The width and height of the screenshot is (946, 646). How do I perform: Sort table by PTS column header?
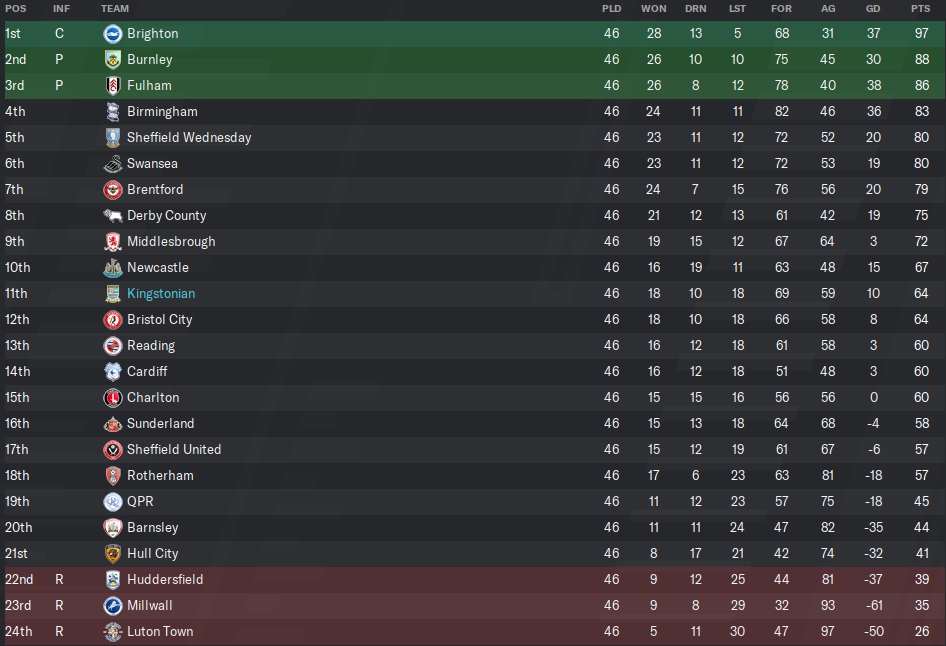tap(920, 8)
